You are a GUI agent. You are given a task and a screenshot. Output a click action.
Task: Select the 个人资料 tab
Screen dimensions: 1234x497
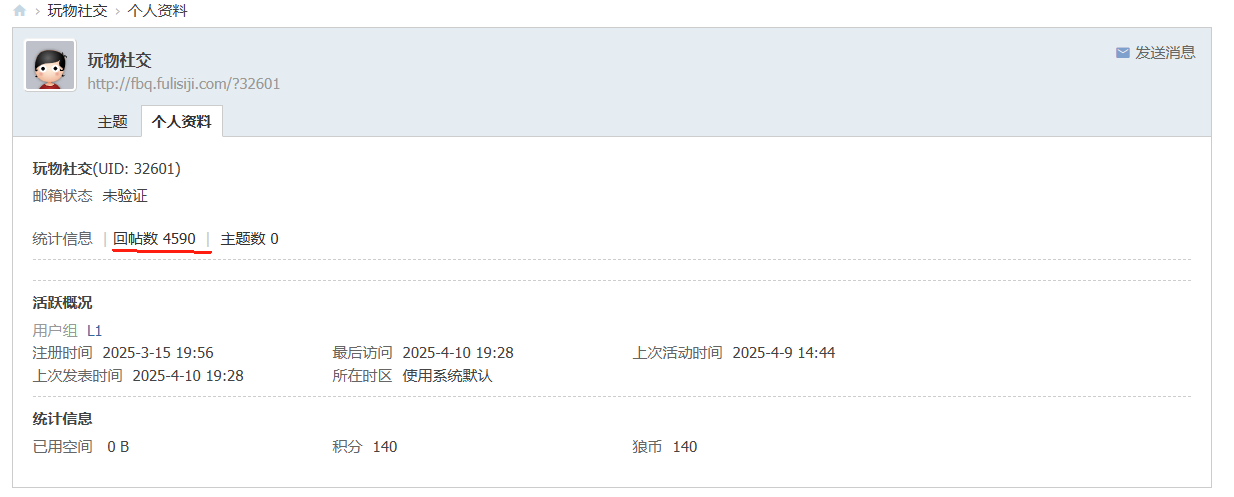(181, 122)
